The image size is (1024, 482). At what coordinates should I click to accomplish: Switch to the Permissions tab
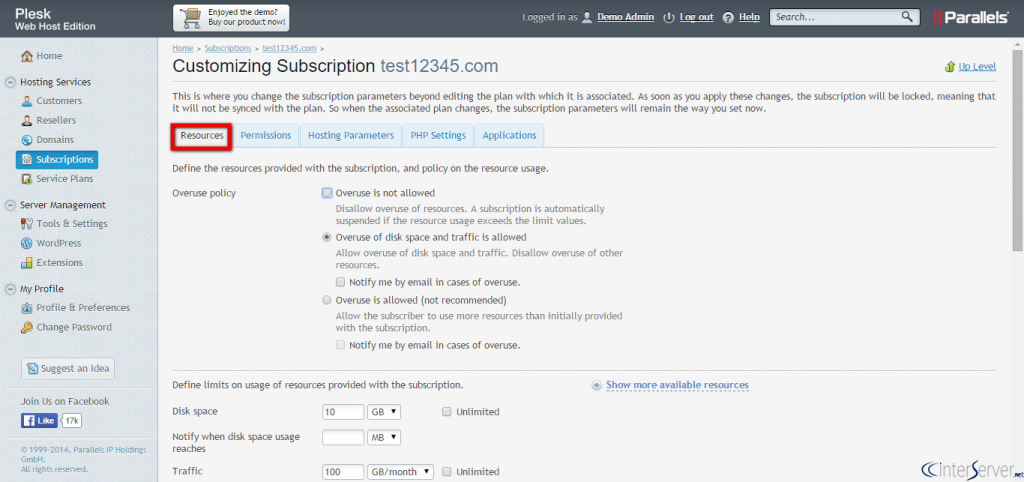point(266,135)
